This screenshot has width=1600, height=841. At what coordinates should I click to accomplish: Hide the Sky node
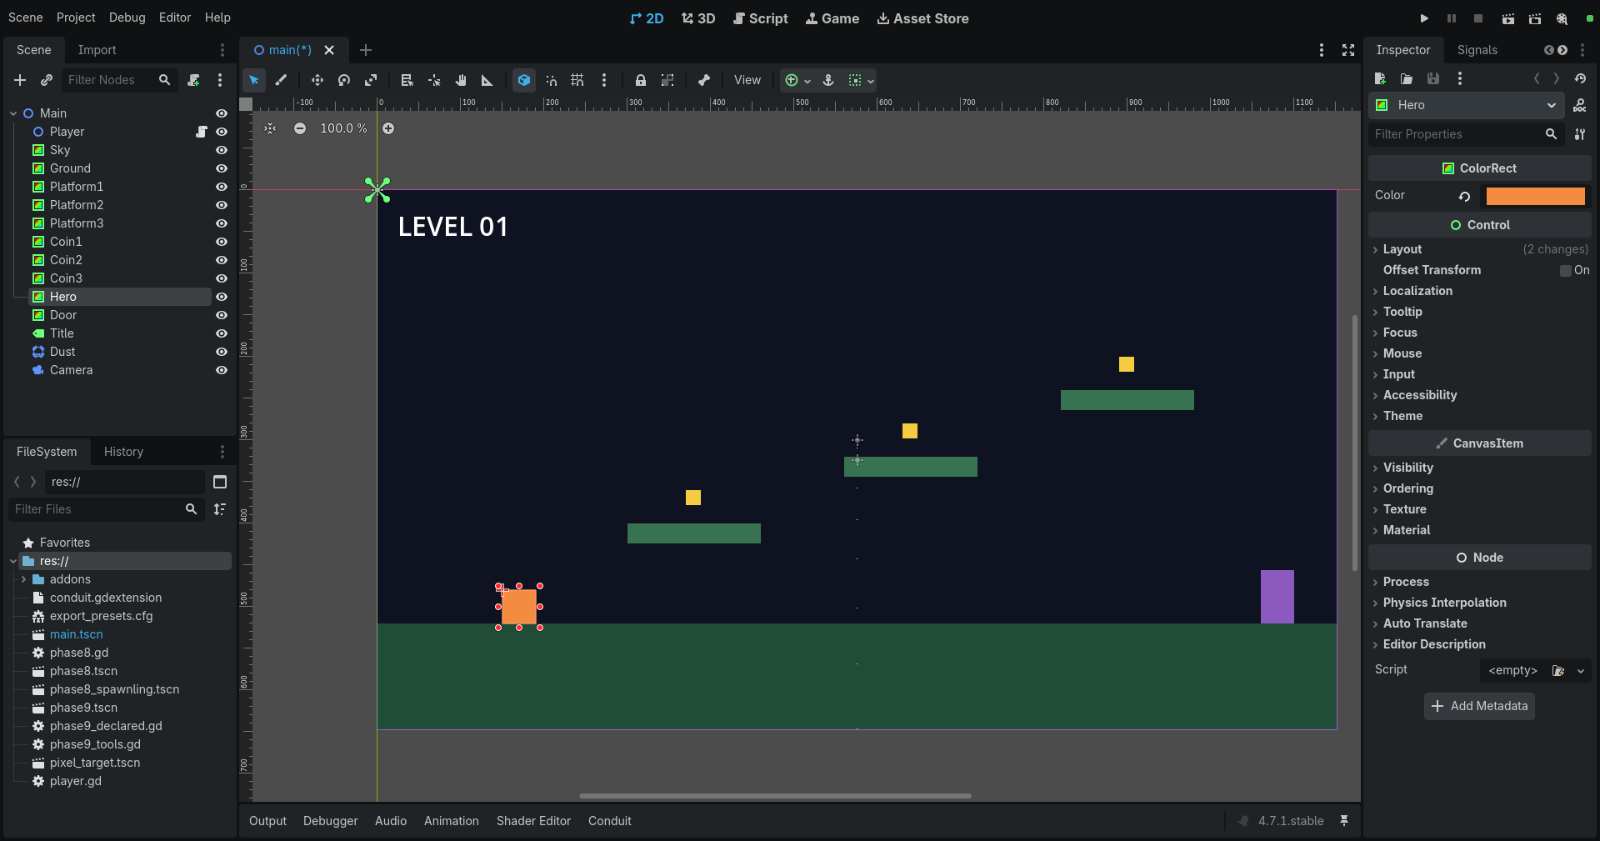click(x=222, y=150)
